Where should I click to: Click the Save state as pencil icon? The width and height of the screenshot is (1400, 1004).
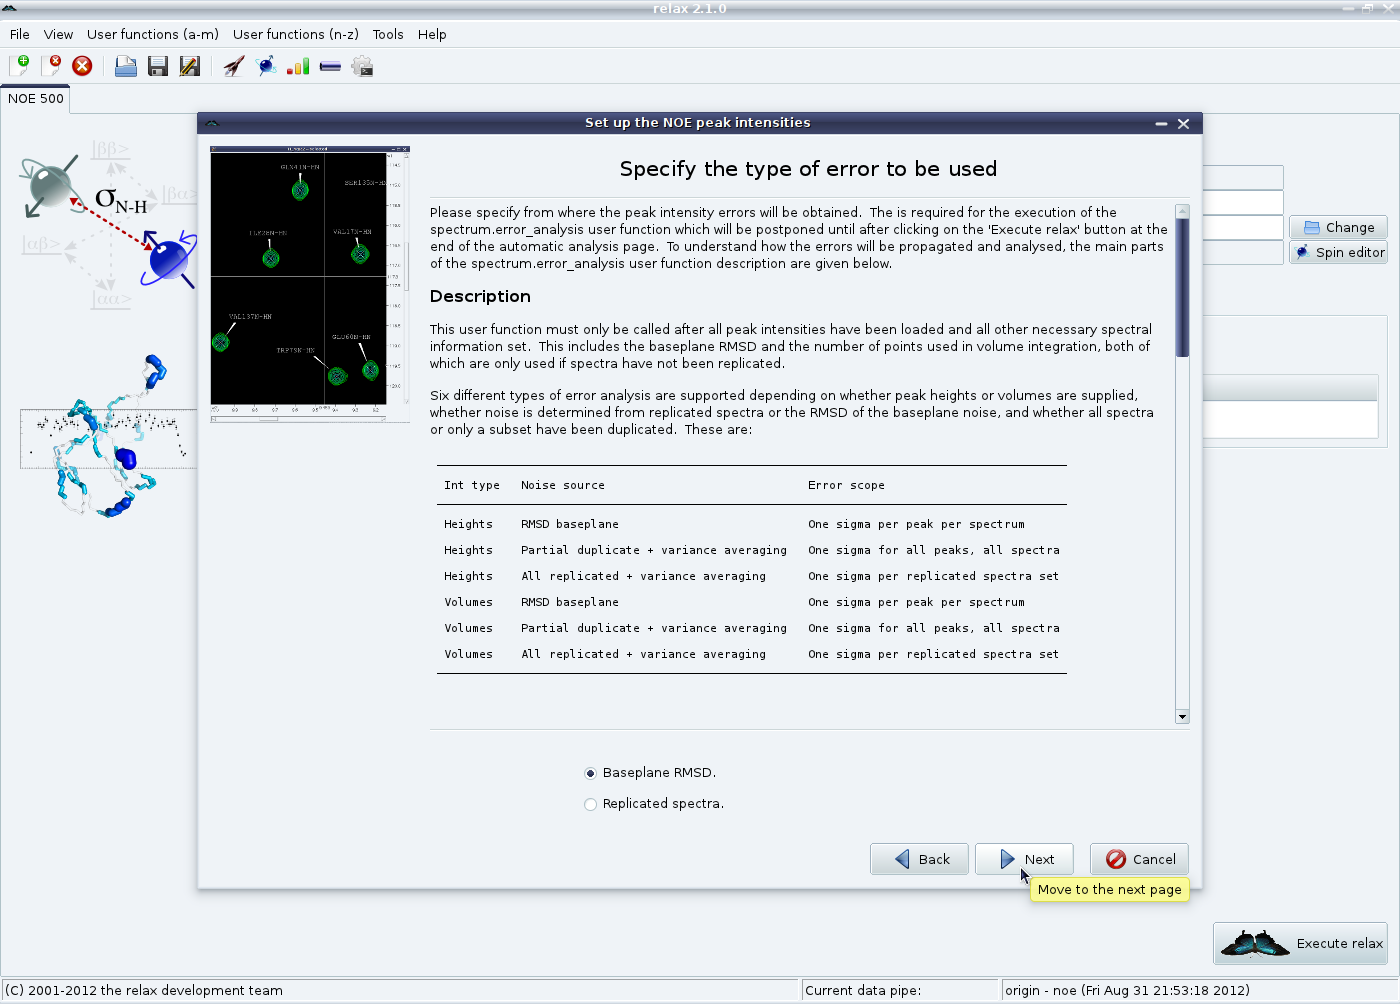189,67
